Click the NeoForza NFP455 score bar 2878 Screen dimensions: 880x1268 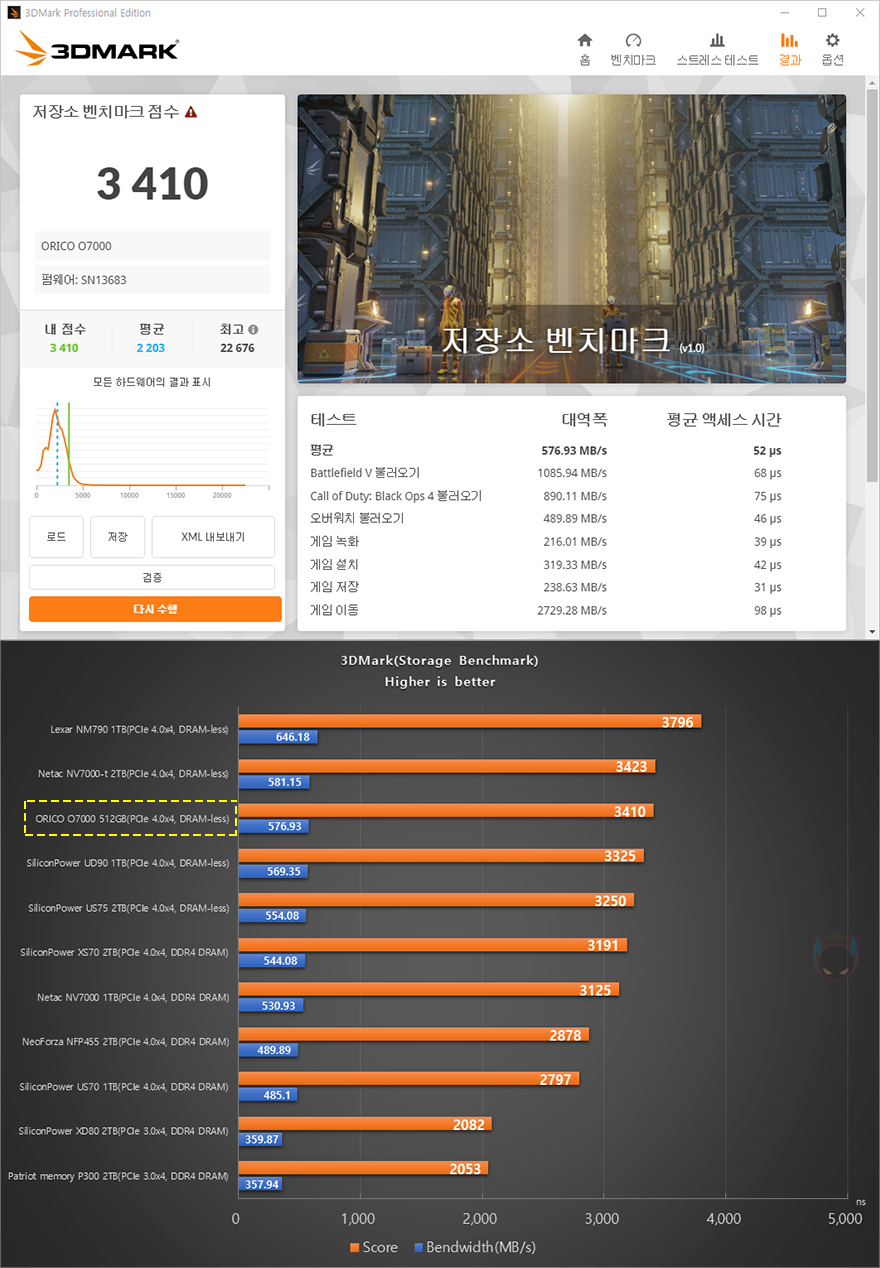(413, 1035)
